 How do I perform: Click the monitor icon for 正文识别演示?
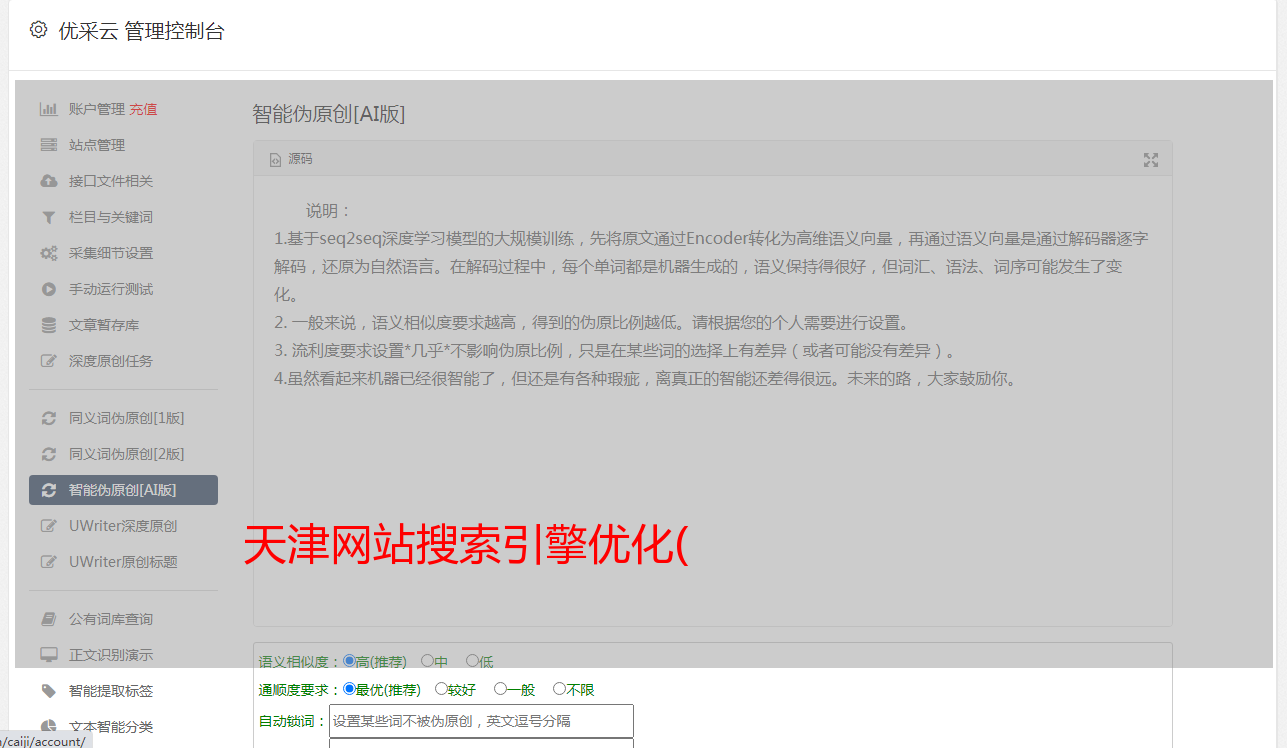pyautogui.click(x=48, y=655)
